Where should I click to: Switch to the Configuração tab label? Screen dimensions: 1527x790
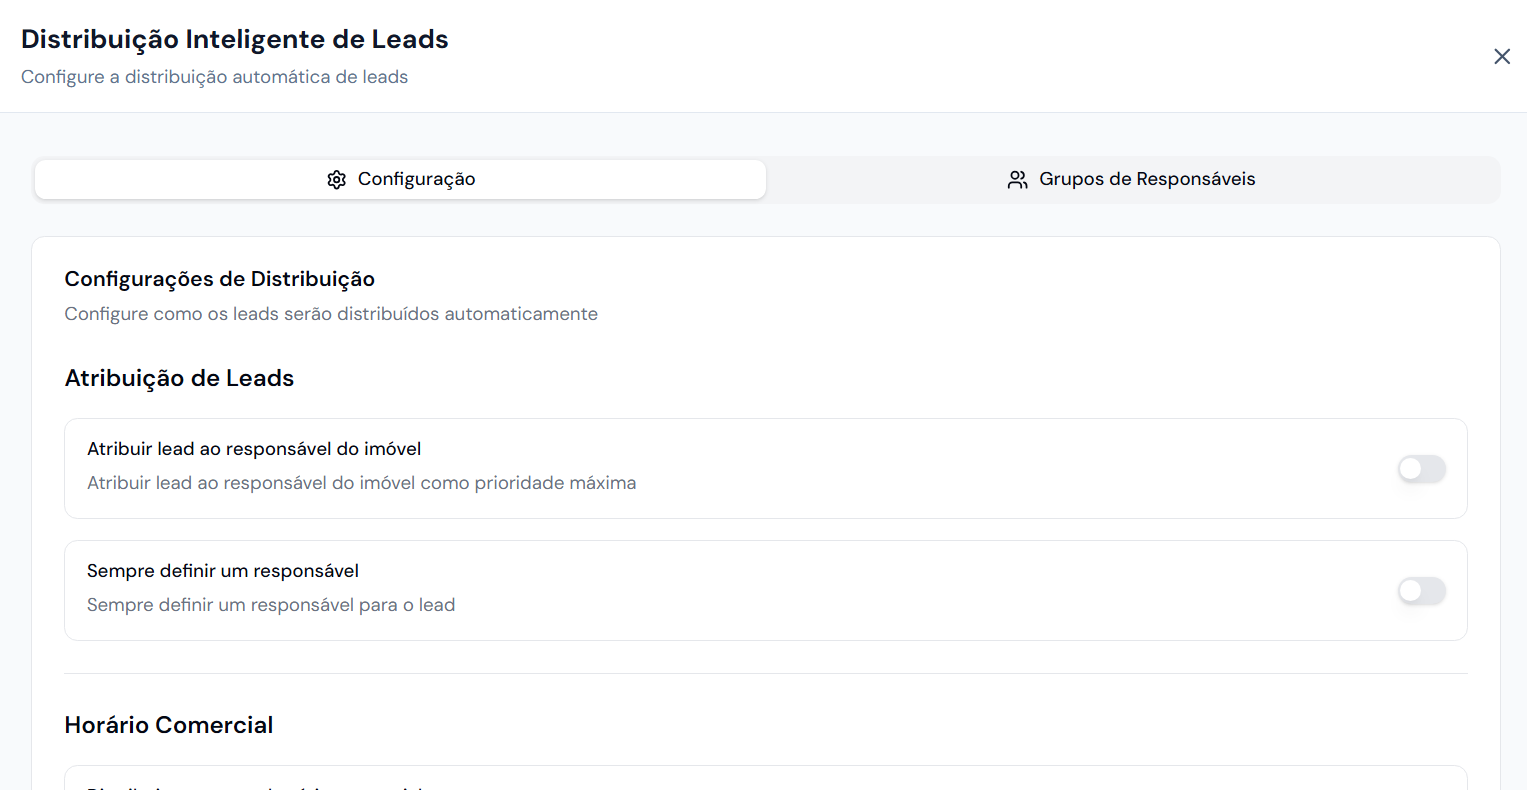click(416, 180)
